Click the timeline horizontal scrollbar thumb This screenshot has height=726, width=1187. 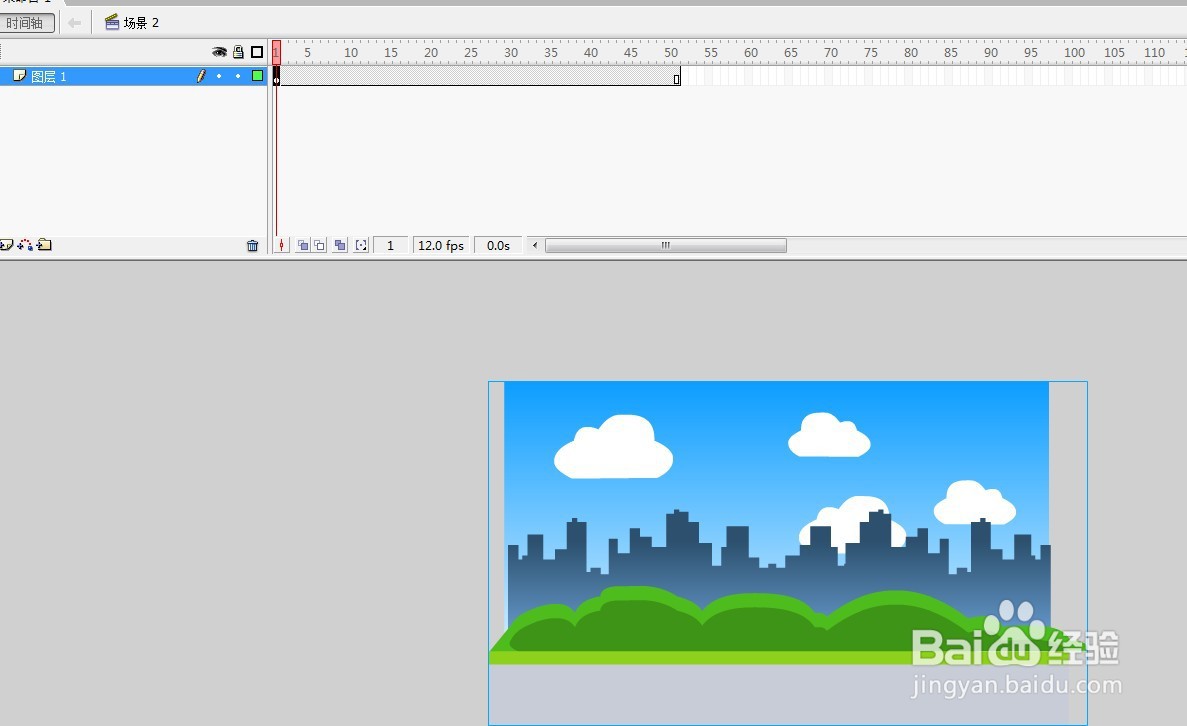point(666,245)
